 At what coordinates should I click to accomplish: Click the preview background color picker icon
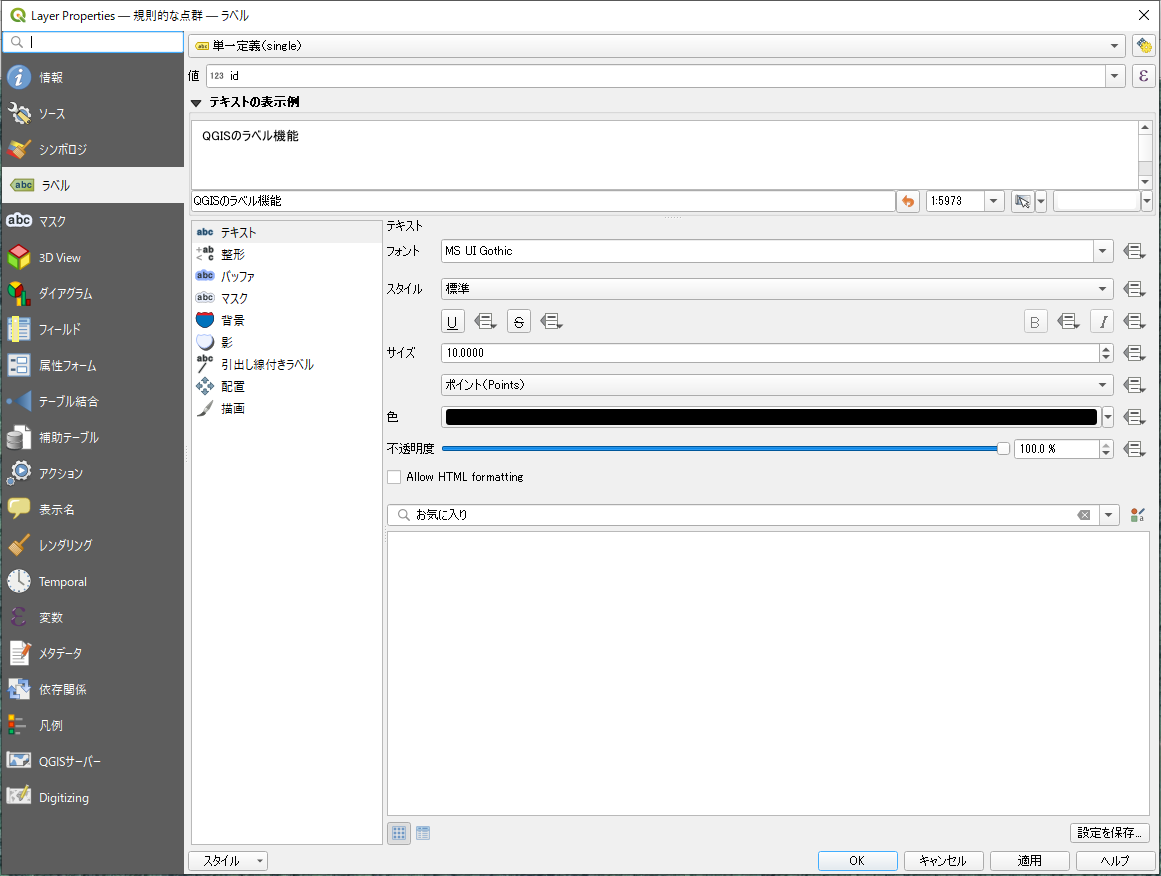pos(1023,201)
